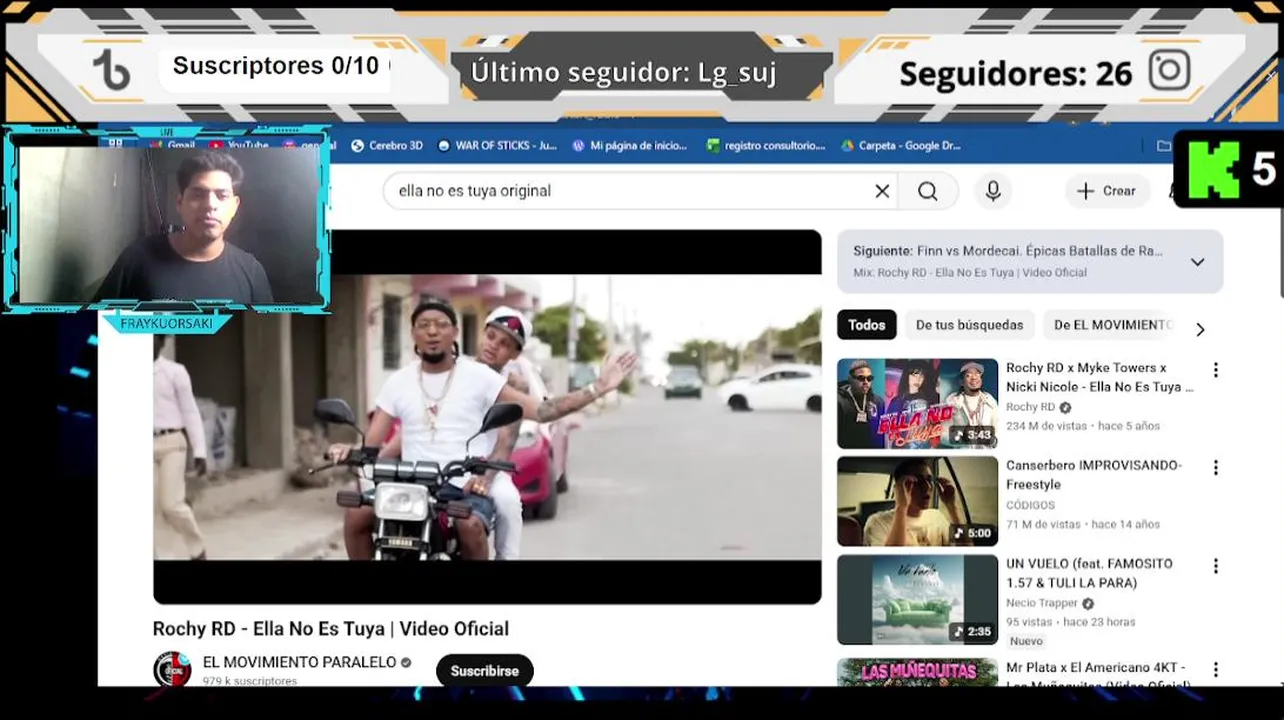Open options menu for Rochy RD x Myke Towers video
Screen dimensions: 1284x720
pyautogui.click(x=1215, y=370)
